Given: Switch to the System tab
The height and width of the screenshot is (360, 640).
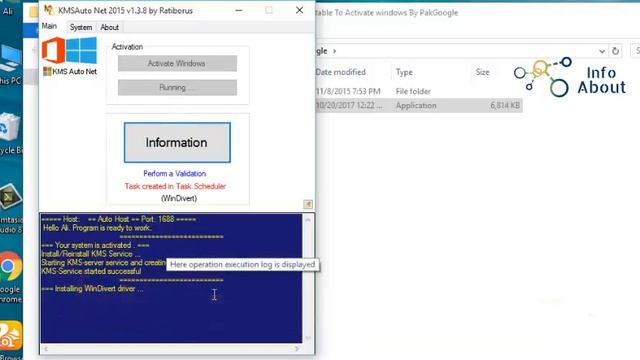Looking at the screenshot, I should pos(81,27).
